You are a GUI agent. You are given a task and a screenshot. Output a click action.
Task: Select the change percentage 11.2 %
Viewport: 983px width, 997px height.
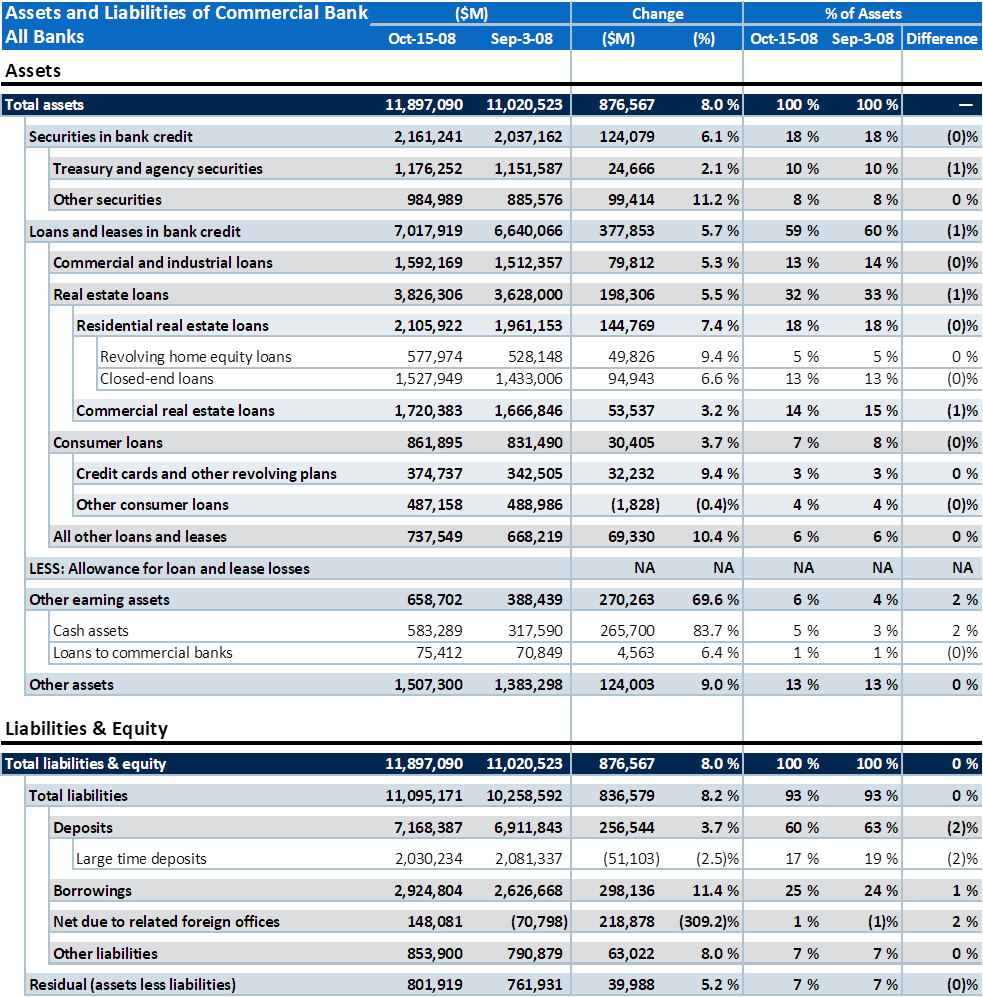[x=716, y=200]
